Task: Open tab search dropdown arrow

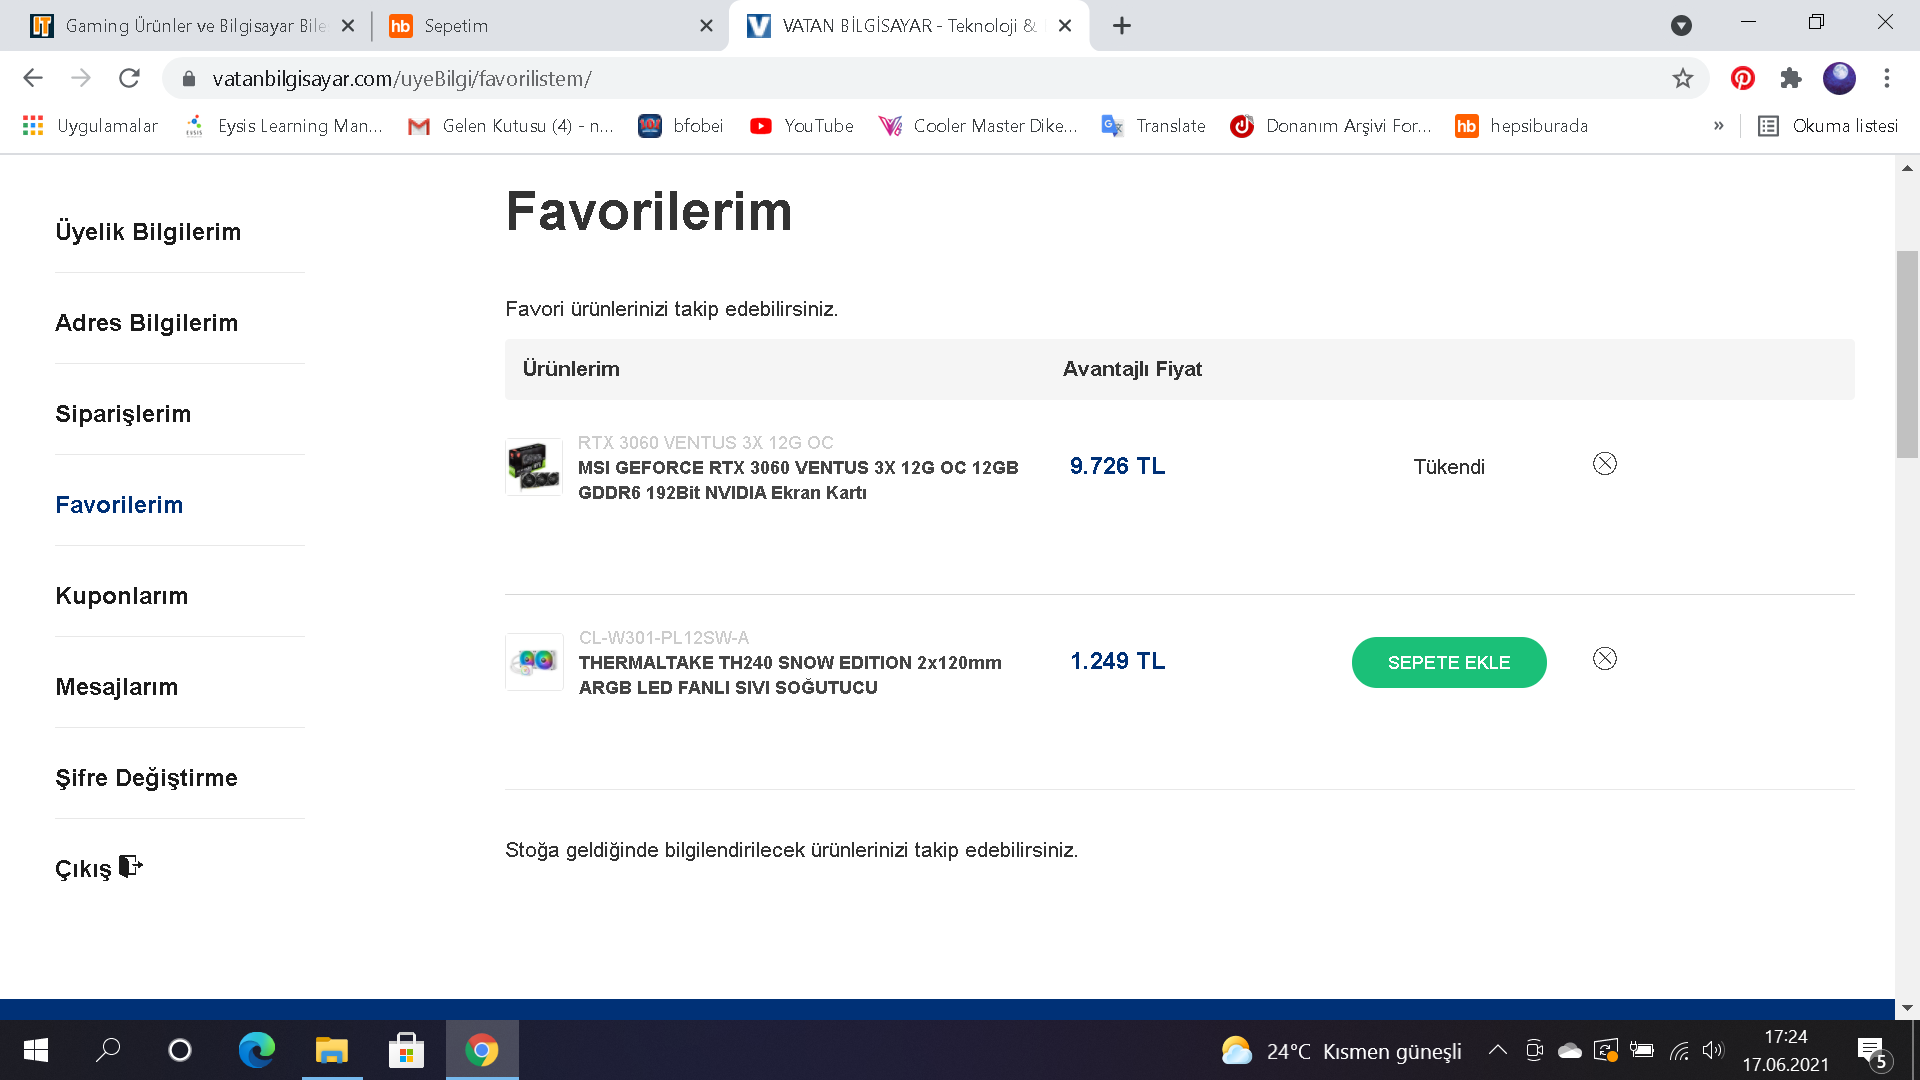Action: (1681, 26)
